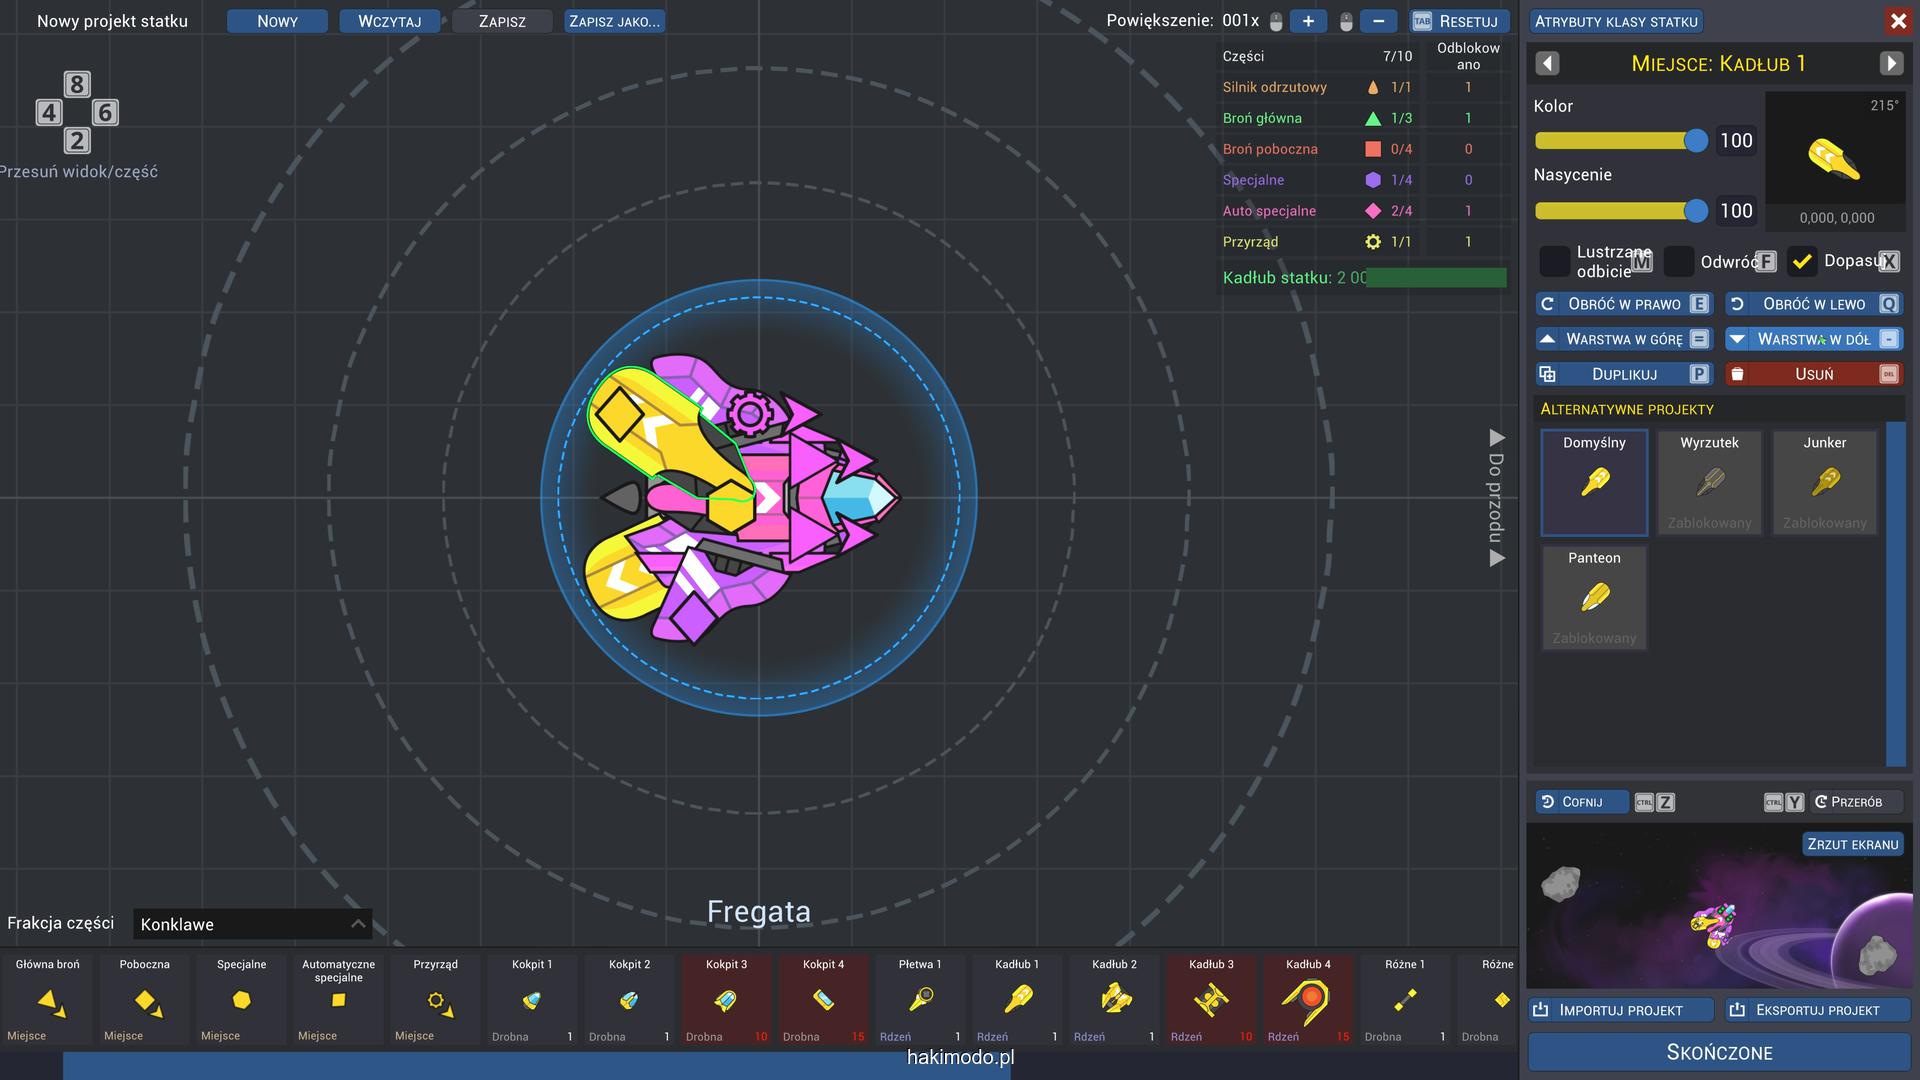The image size is (1920, 1080).
Task: Pick the Kokpit 1 part
Action: tap(532, 1000)
